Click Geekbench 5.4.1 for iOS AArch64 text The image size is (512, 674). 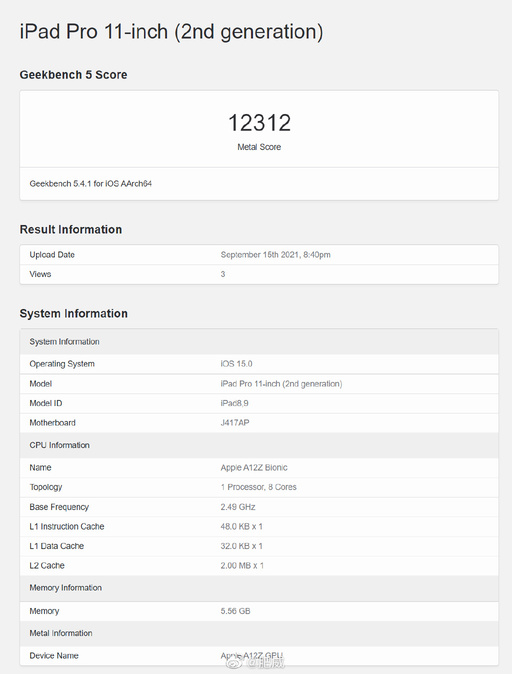tap(91, 184)
